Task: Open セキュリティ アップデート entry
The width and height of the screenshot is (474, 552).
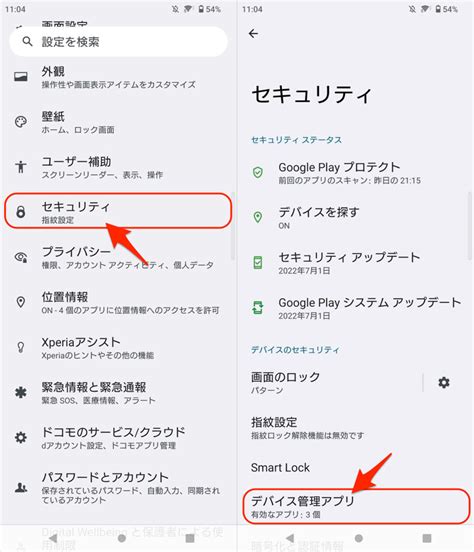Action: 355,263
